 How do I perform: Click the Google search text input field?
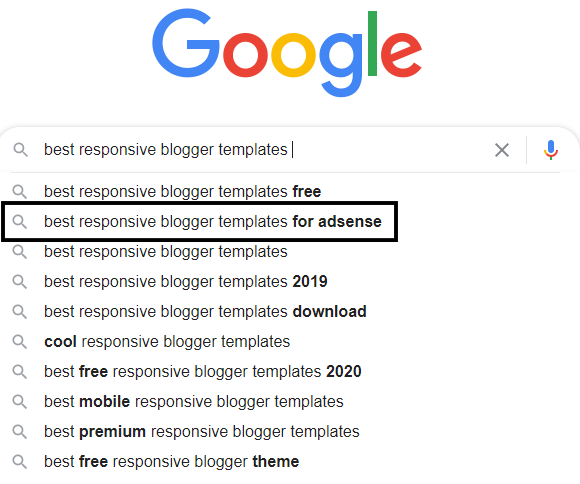click(x=263, y=150)
